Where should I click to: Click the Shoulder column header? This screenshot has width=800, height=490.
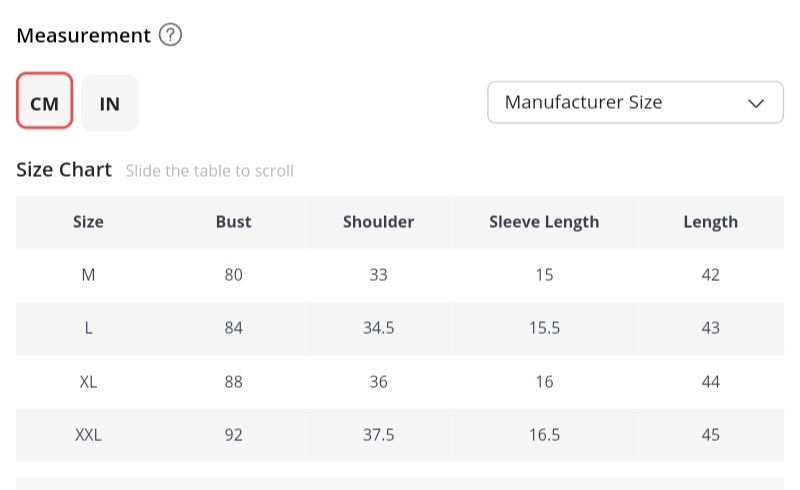click(378, 222)
